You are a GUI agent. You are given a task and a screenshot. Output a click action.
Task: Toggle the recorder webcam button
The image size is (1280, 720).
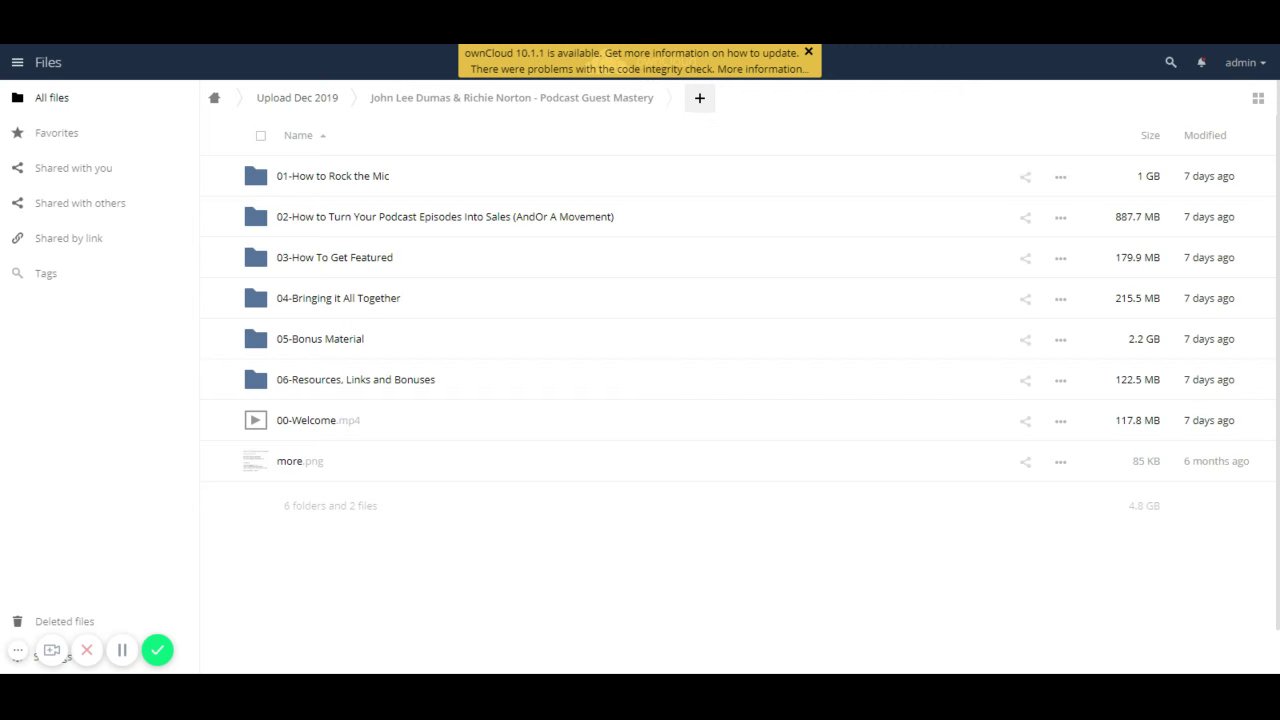pos(52,650)
